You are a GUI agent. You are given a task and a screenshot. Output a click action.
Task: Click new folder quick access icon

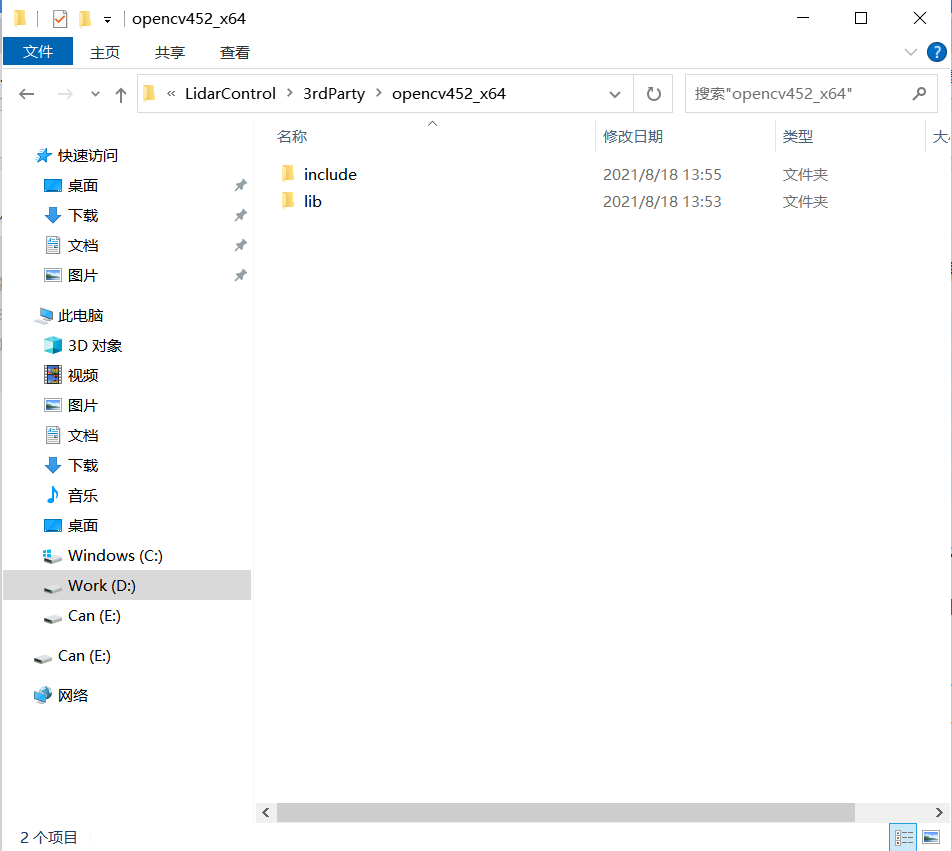pyautogui.click(x=85, y=19)
